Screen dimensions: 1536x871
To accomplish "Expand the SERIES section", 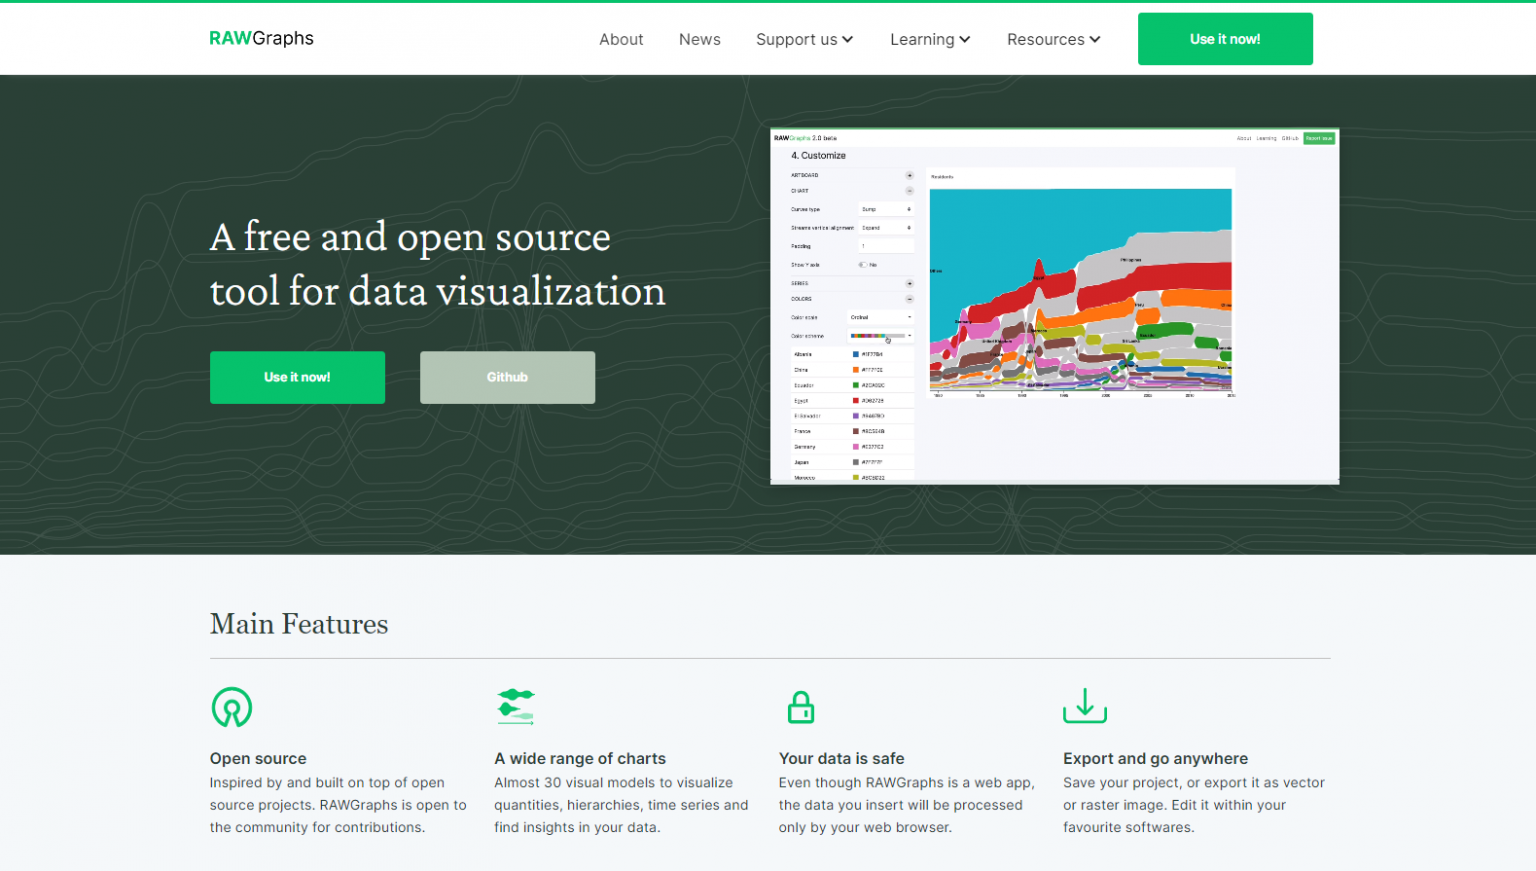I will [x=909, y=283].
